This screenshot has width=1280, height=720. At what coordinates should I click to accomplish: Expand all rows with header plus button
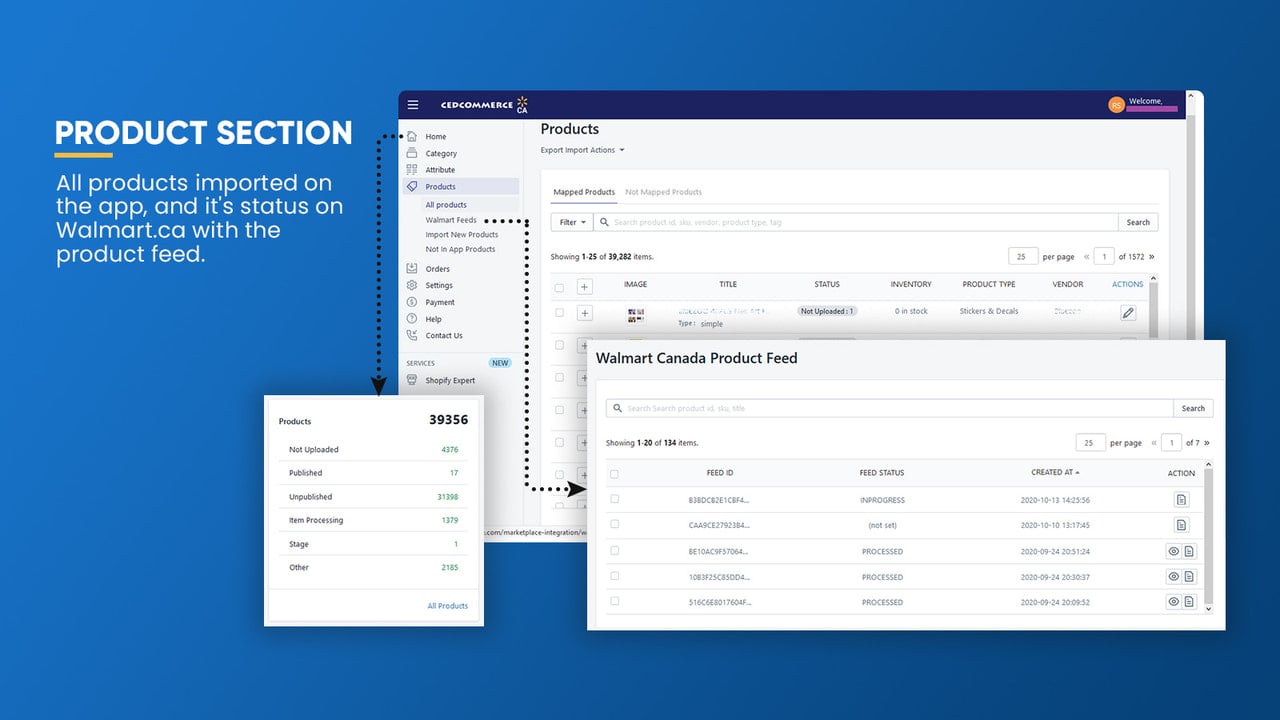tap(585, 287)
